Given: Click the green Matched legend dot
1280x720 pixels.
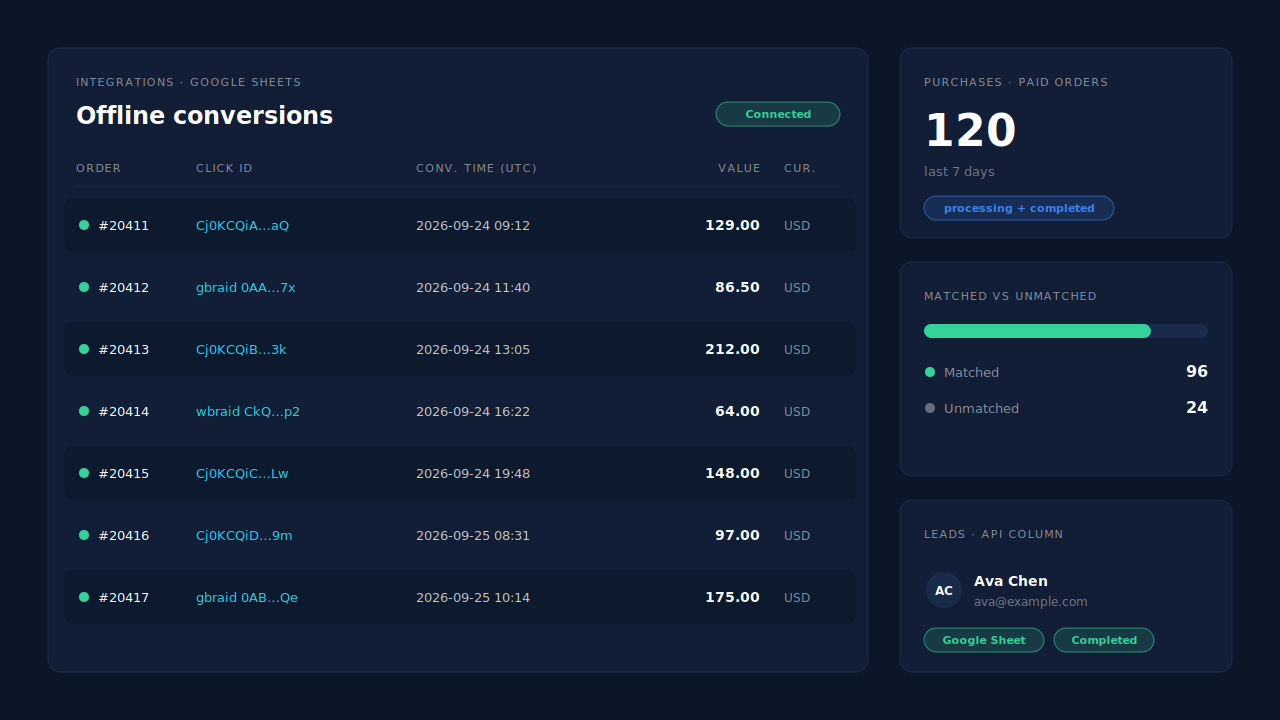Looking at the screenshot, I should tap(930, 372).
